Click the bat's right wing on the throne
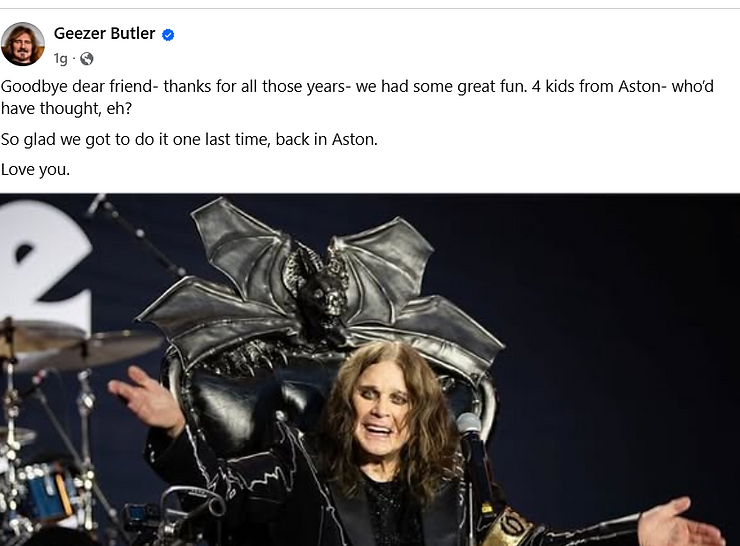740x546 pixels. point(420,285)
